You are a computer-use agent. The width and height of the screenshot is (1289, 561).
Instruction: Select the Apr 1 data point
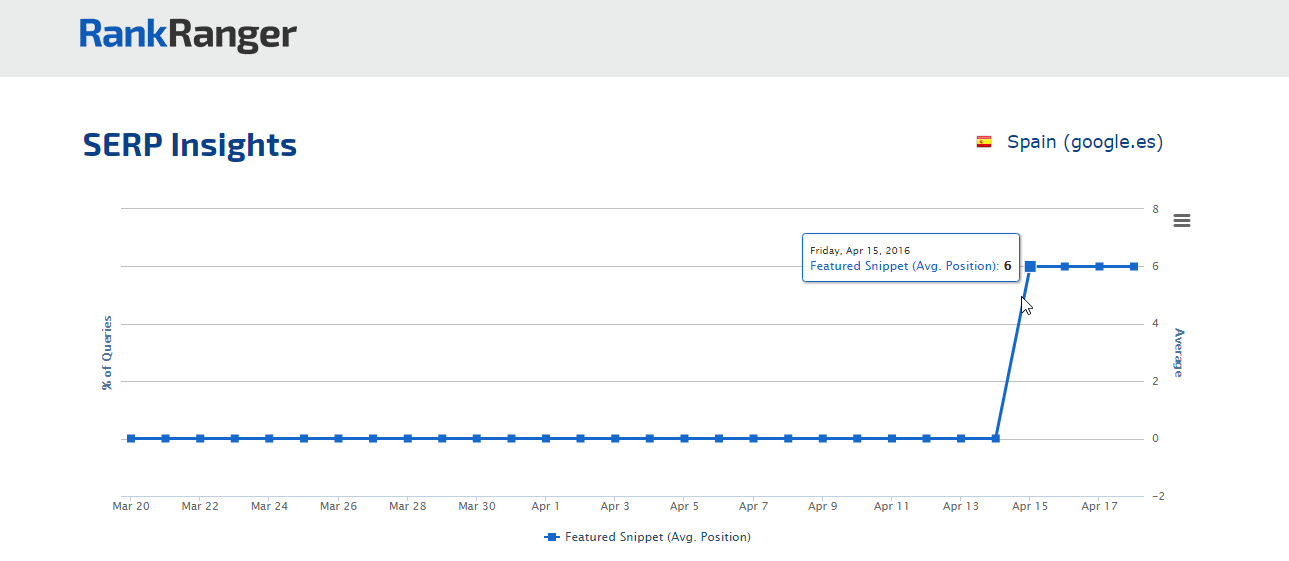click(546, 438)
